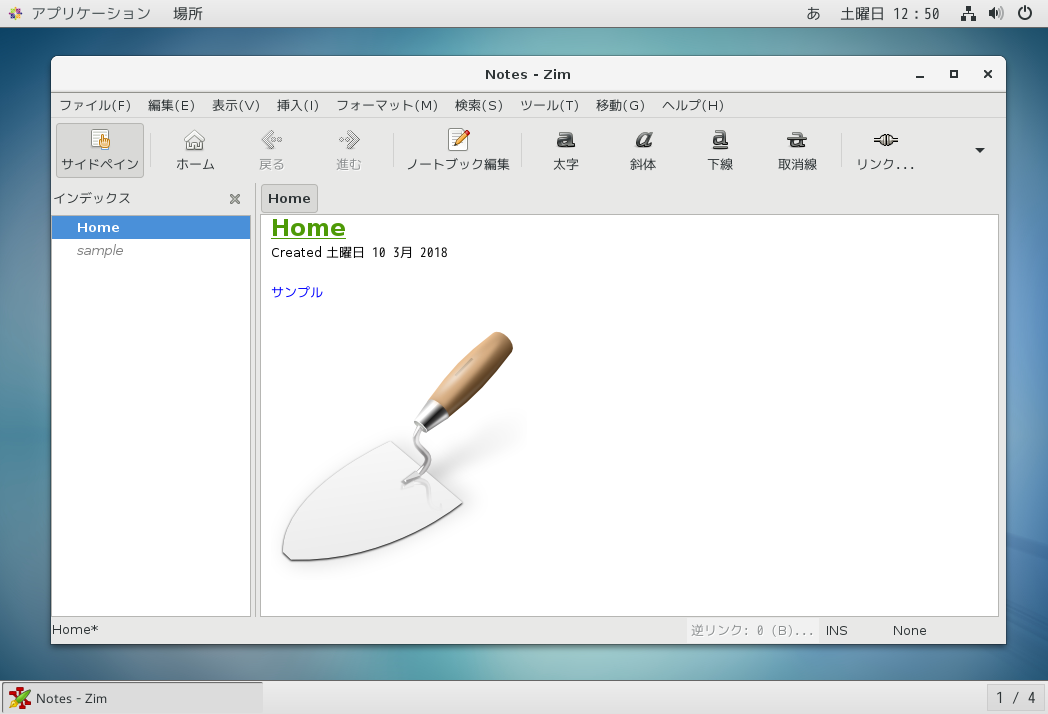
Task: Click the power icon in top panel
Action: (x=1025, y=13)
